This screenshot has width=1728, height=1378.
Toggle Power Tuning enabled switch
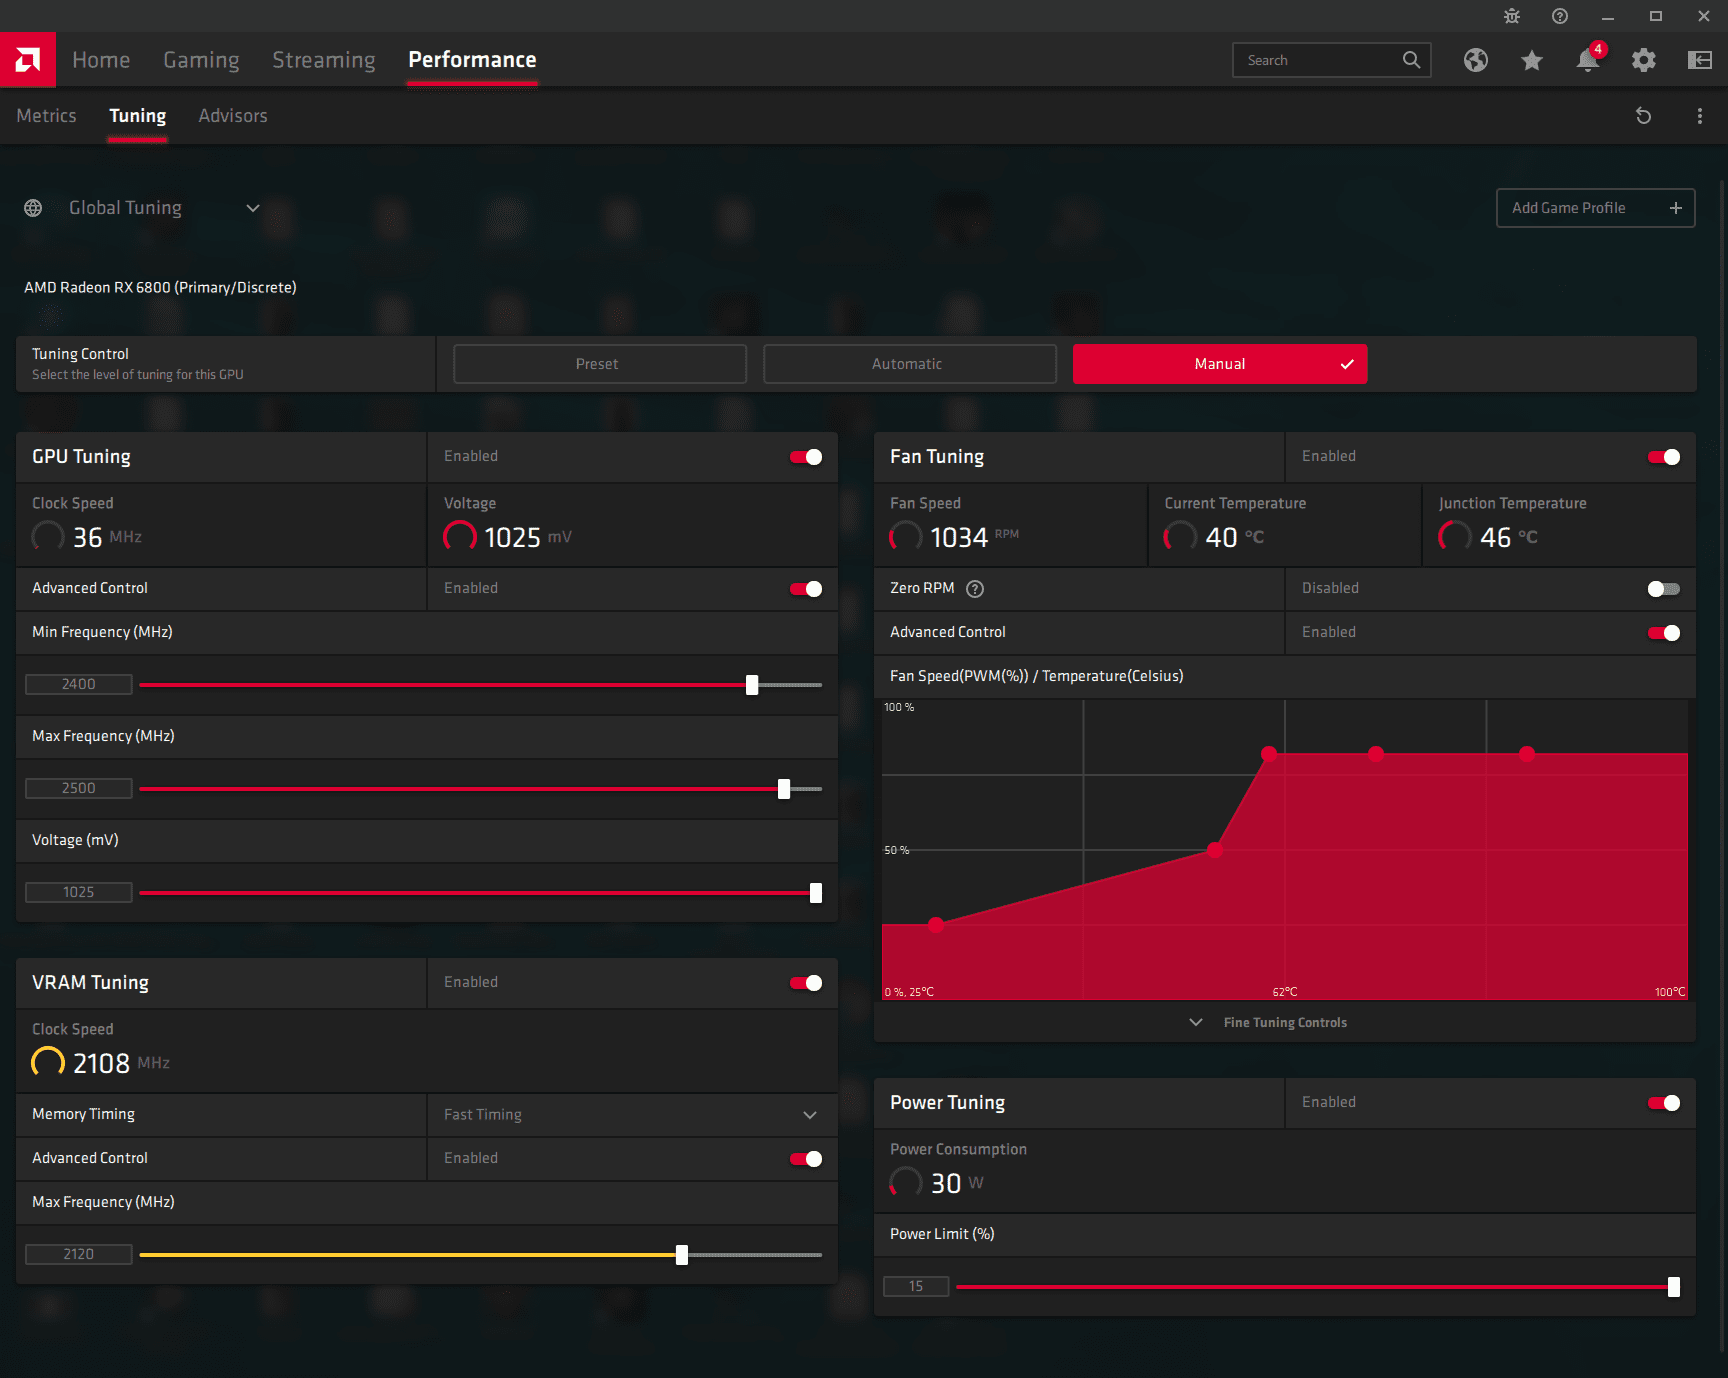[x=1664, y=1103]
